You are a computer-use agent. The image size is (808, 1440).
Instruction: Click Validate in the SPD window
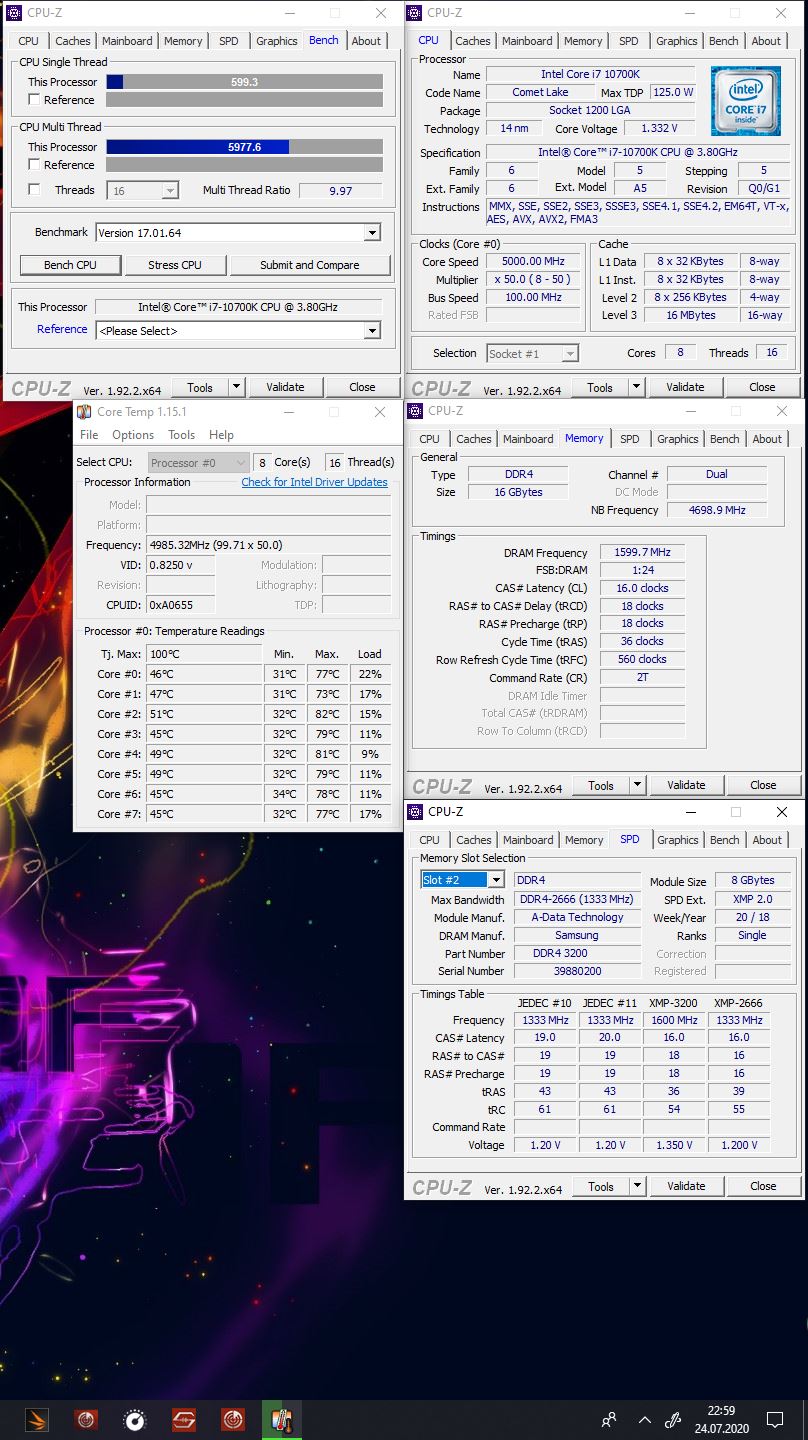pos(686,1186)
